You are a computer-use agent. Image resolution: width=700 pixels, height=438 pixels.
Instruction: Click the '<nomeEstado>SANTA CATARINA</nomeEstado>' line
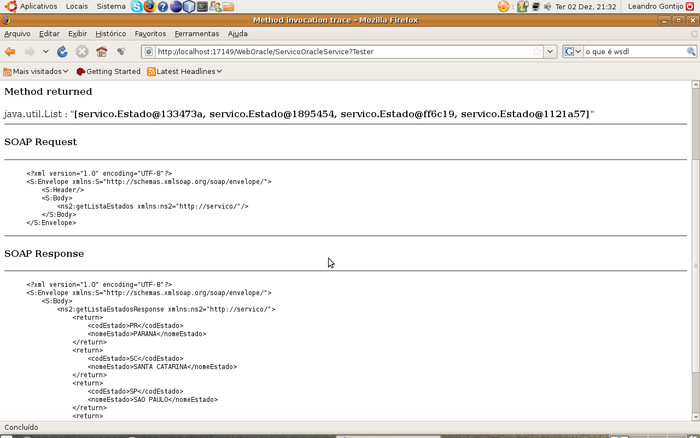tap(162, 367)
